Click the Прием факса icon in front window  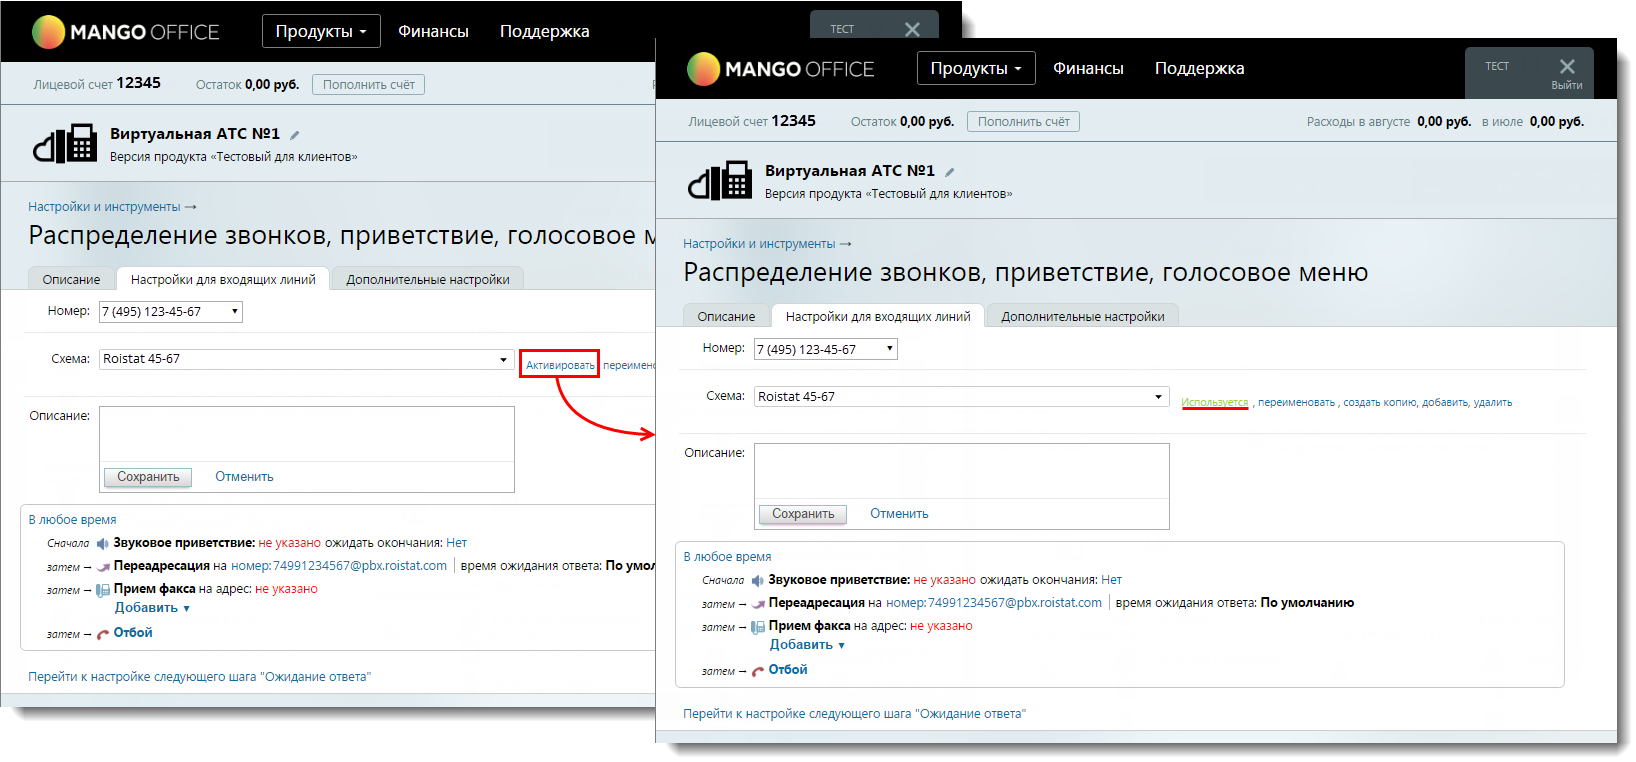click(x=758, y=627)
